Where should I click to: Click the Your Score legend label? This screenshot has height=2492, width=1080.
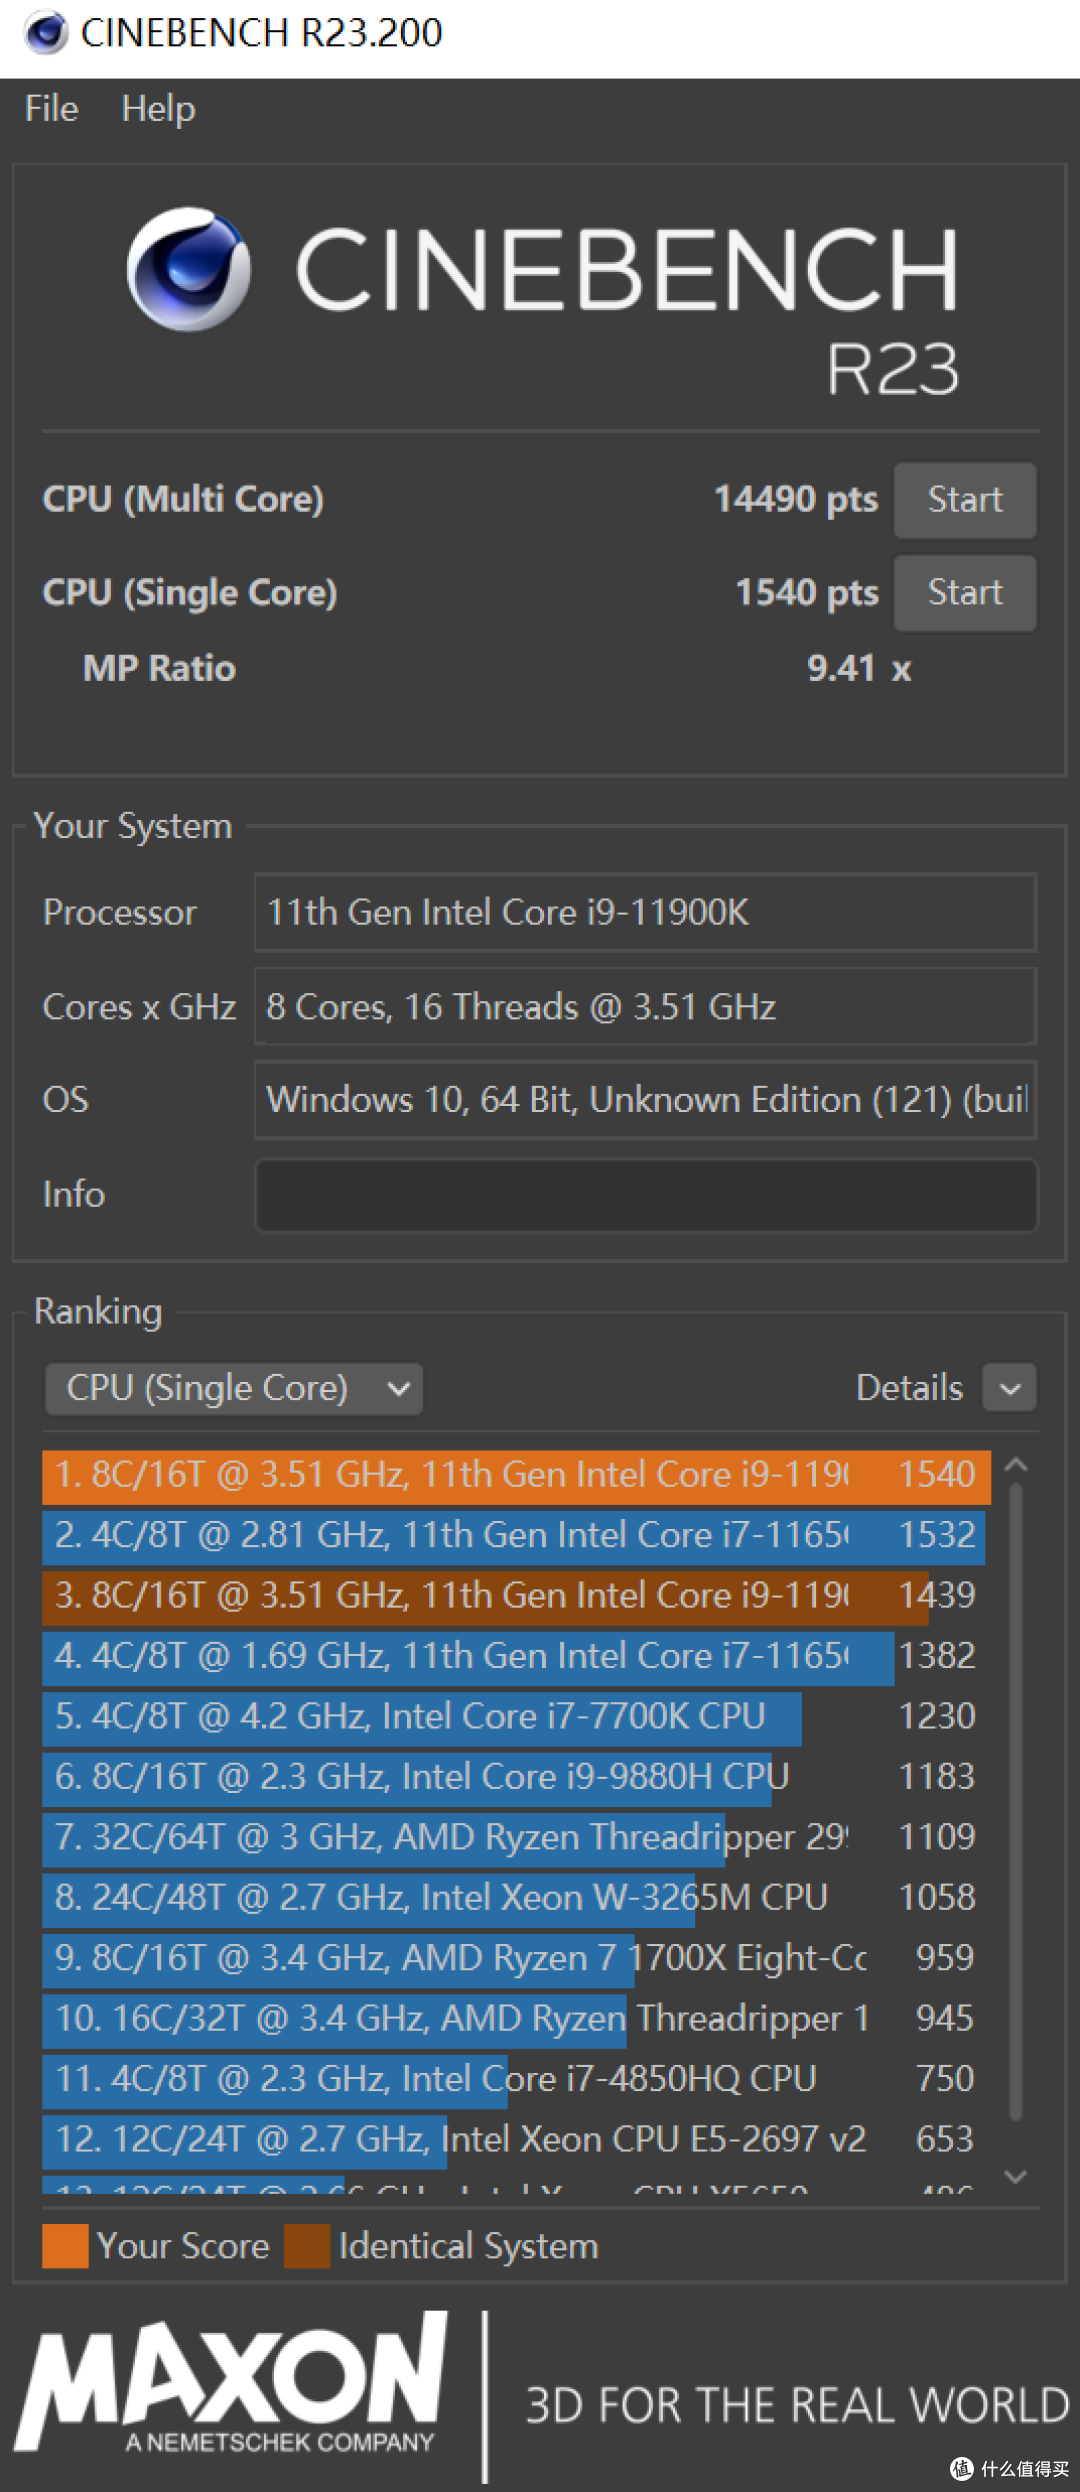pos(183,2246)
